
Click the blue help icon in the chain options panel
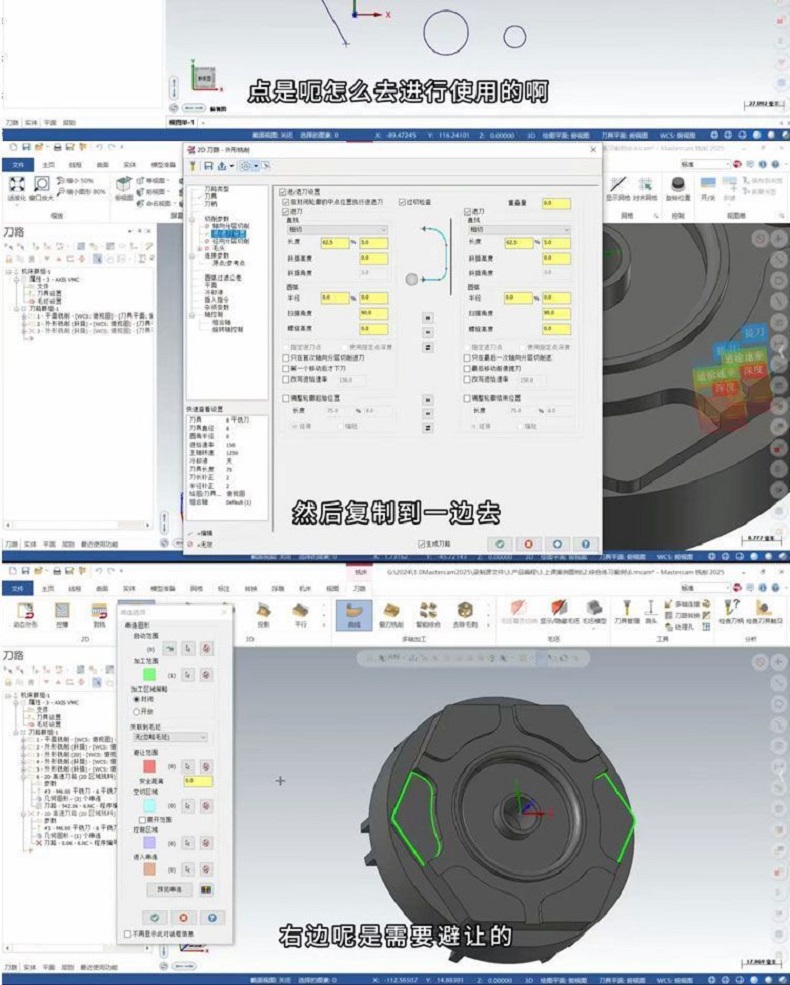[x=211, y=917]
